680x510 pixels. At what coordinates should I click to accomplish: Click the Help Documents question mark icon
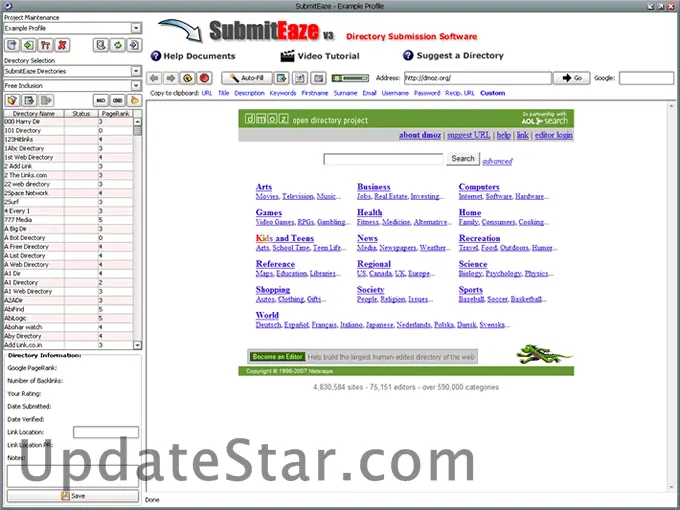155,56
